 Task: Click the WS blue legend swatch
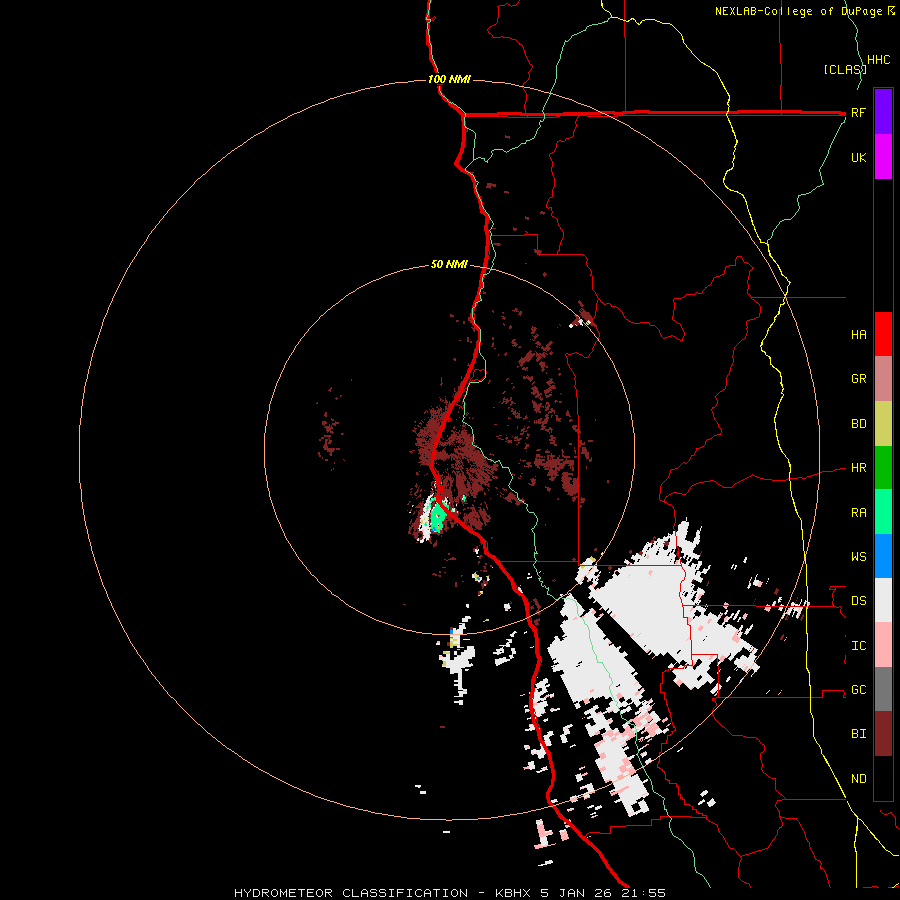883,556
